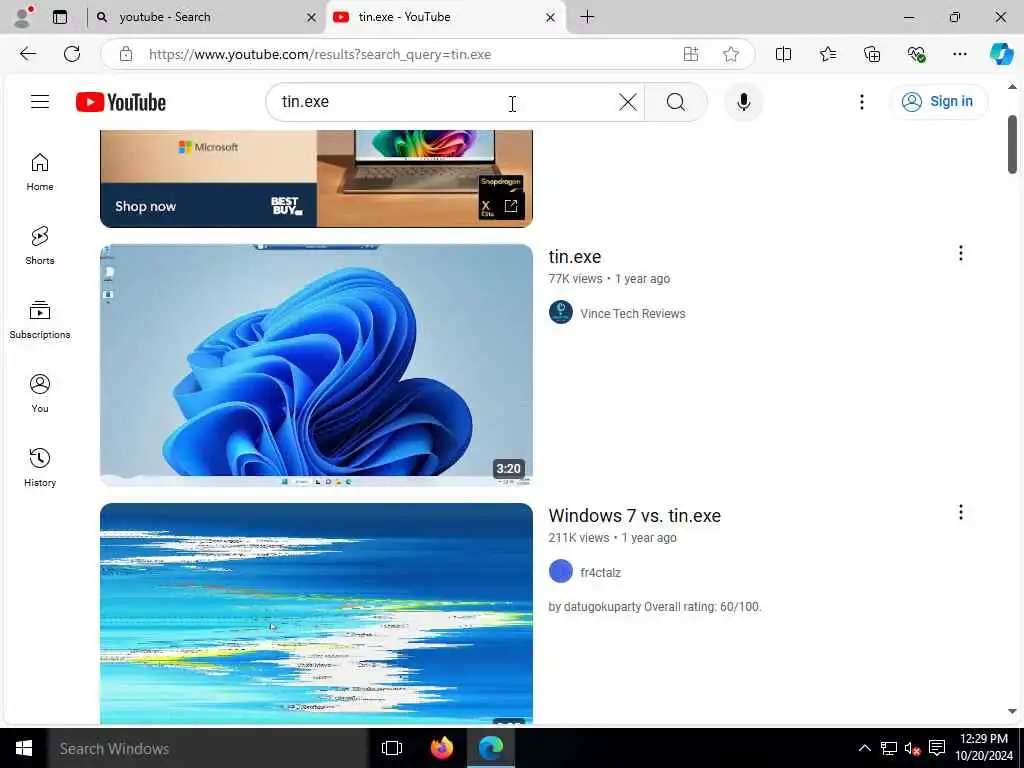Open the Action Center notifications icon

coord(936,748)
